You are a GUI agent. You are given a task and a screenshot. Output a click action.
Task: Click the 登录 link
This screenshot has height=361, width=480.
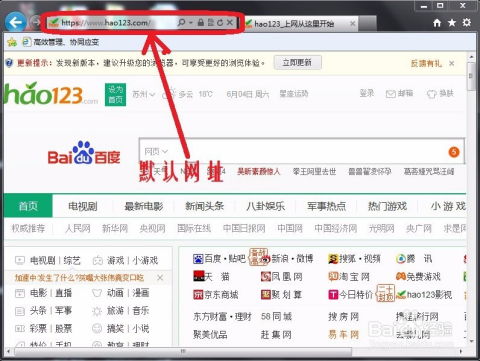coord(367,93)
